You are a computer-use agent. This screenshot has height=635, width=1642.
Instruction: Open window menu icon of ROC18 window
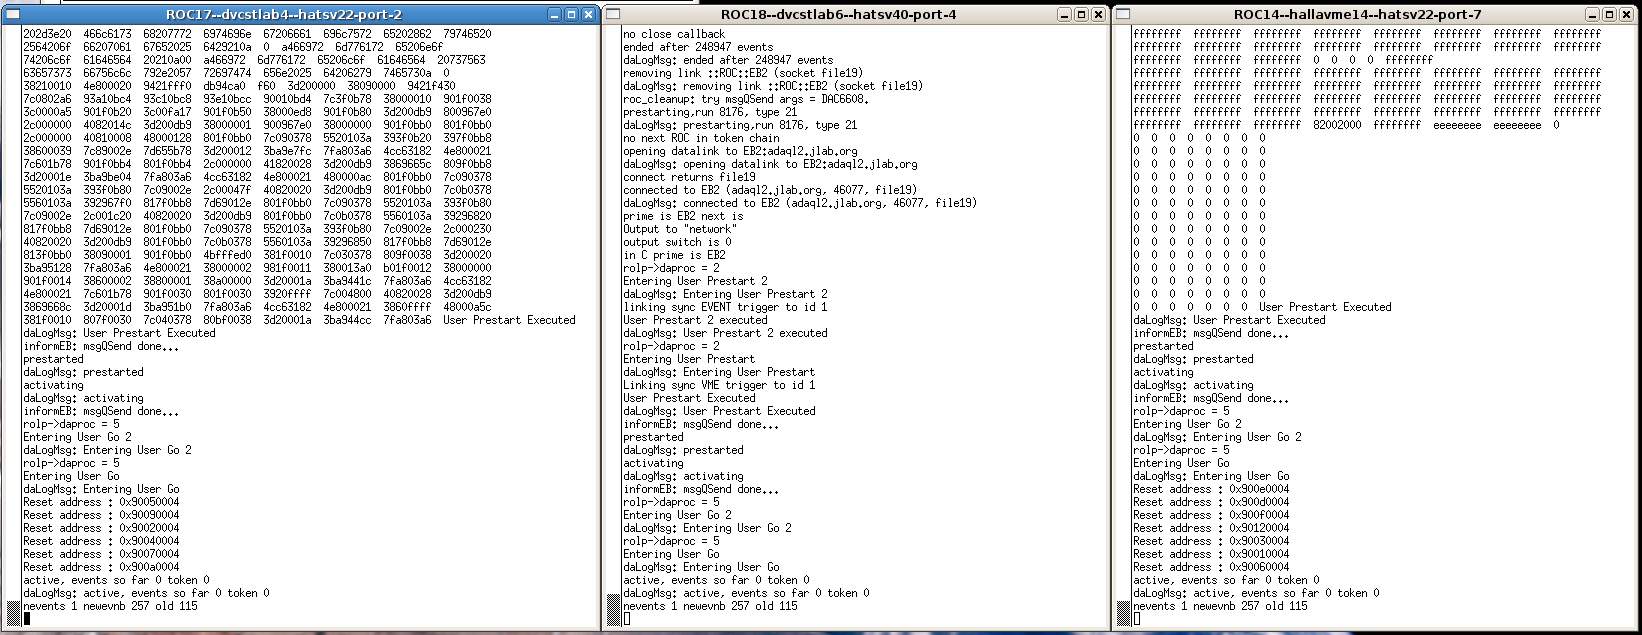(x=613, y=14)
